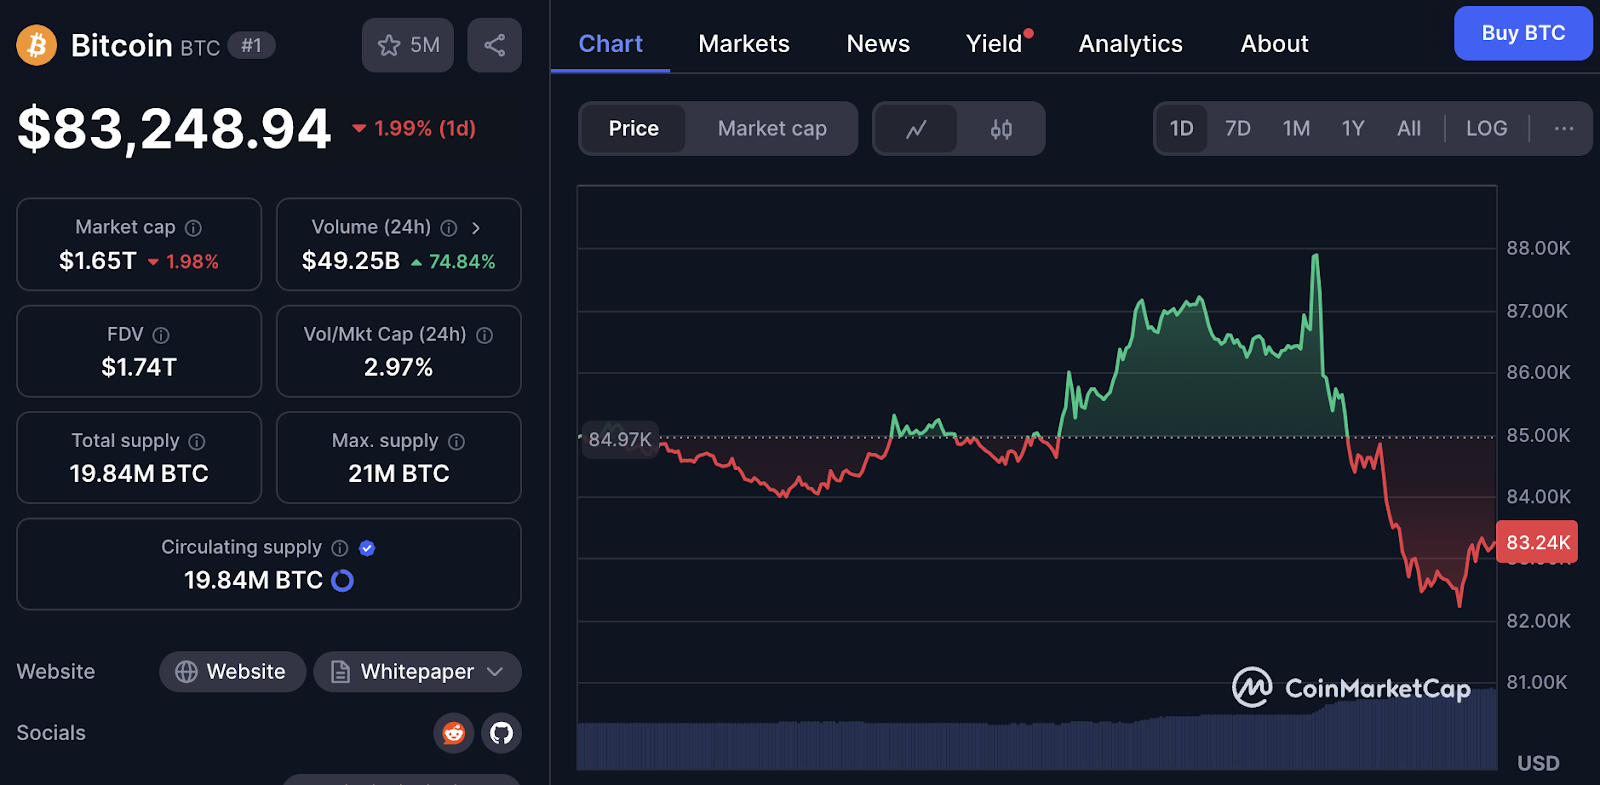Open the Reddit social link icon
The image size is (1600, 785).
pos(454,733)
